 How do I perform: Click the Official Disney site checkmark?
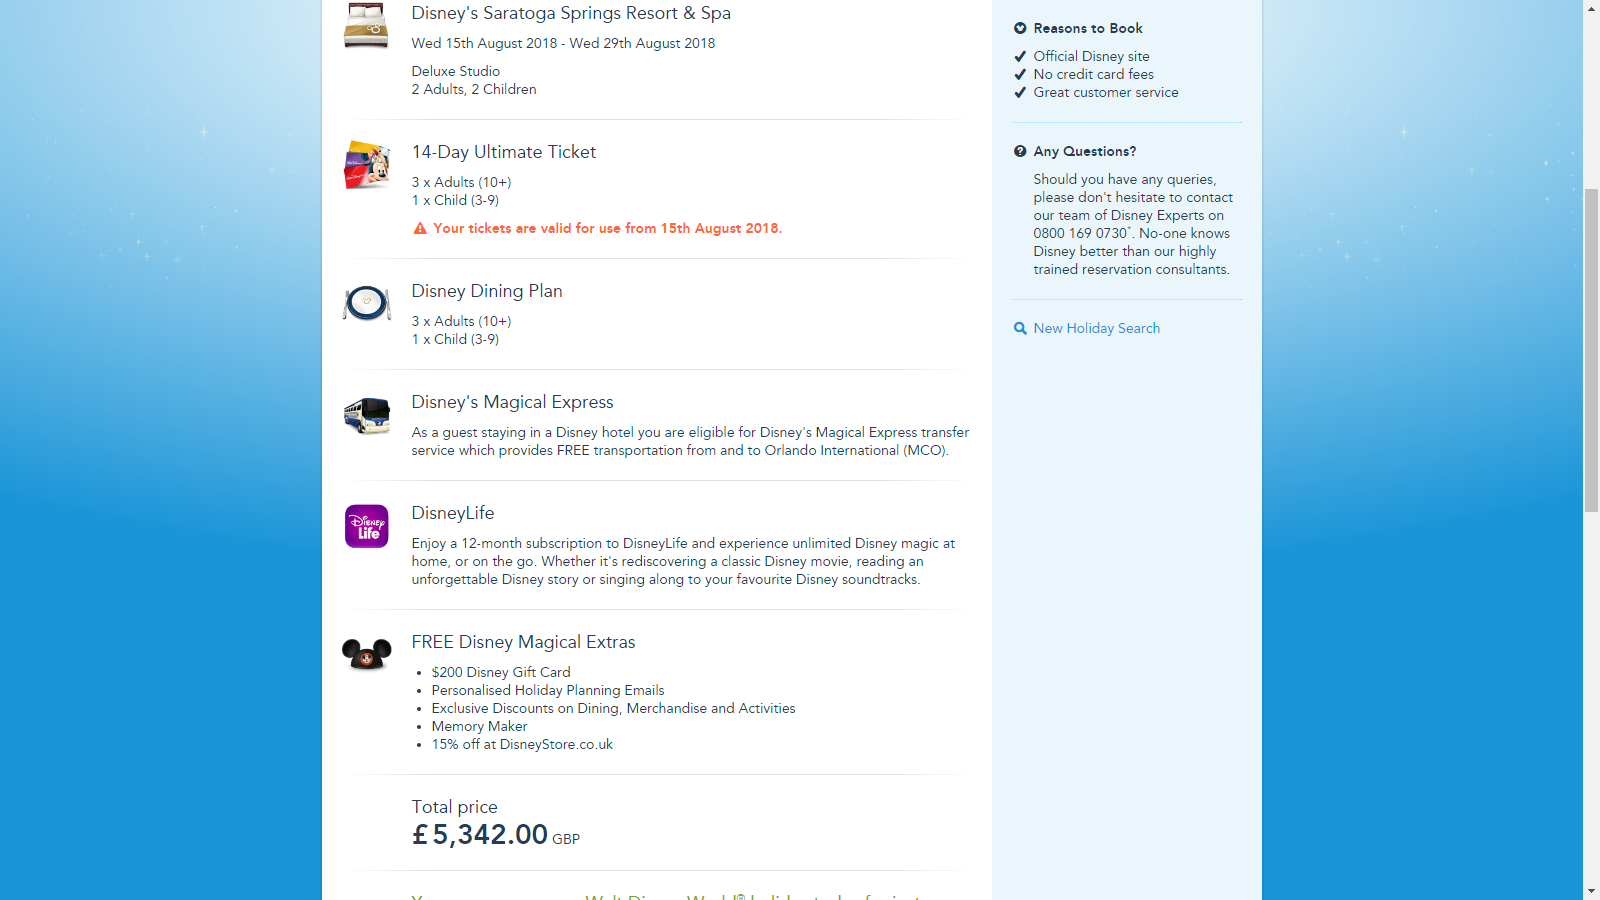click(x=1020, y=57)
